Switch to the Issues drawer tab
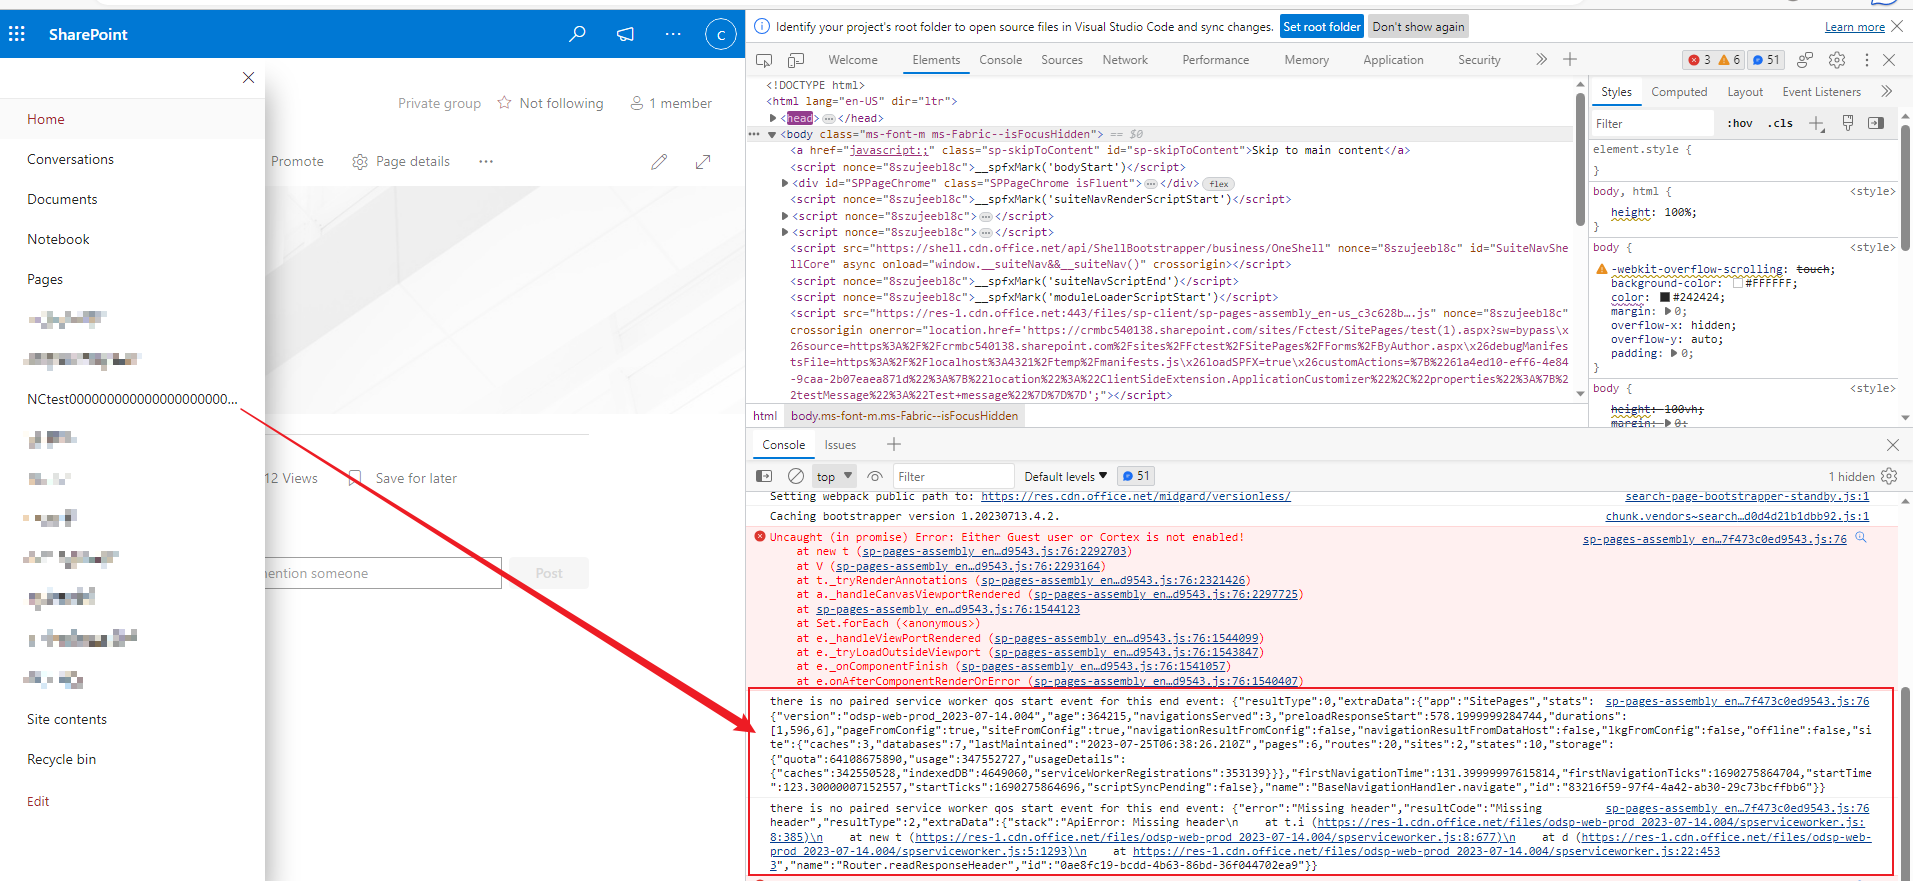This screenshot has width=1913, height=881. click(x=840, y=445)
